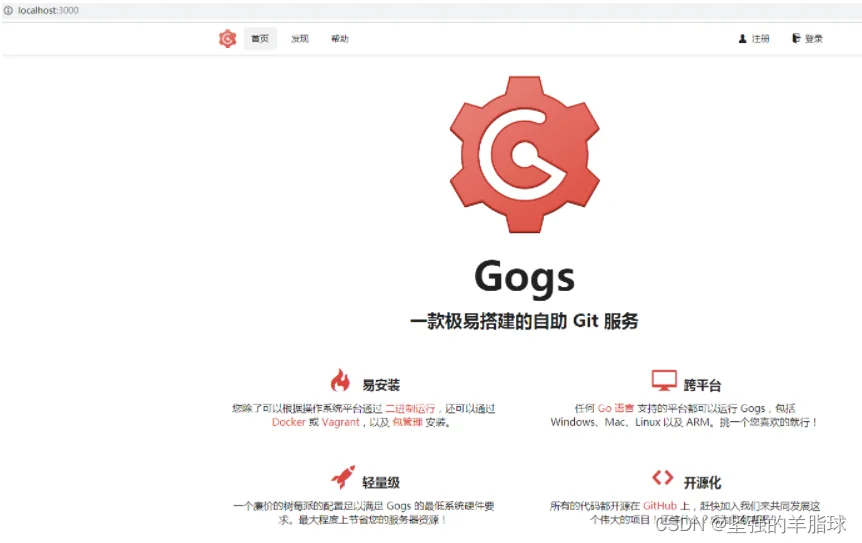This screenshot has height=543, width=862.
Task: Open the Go 语言 link
Action: [x=616, y=408]
